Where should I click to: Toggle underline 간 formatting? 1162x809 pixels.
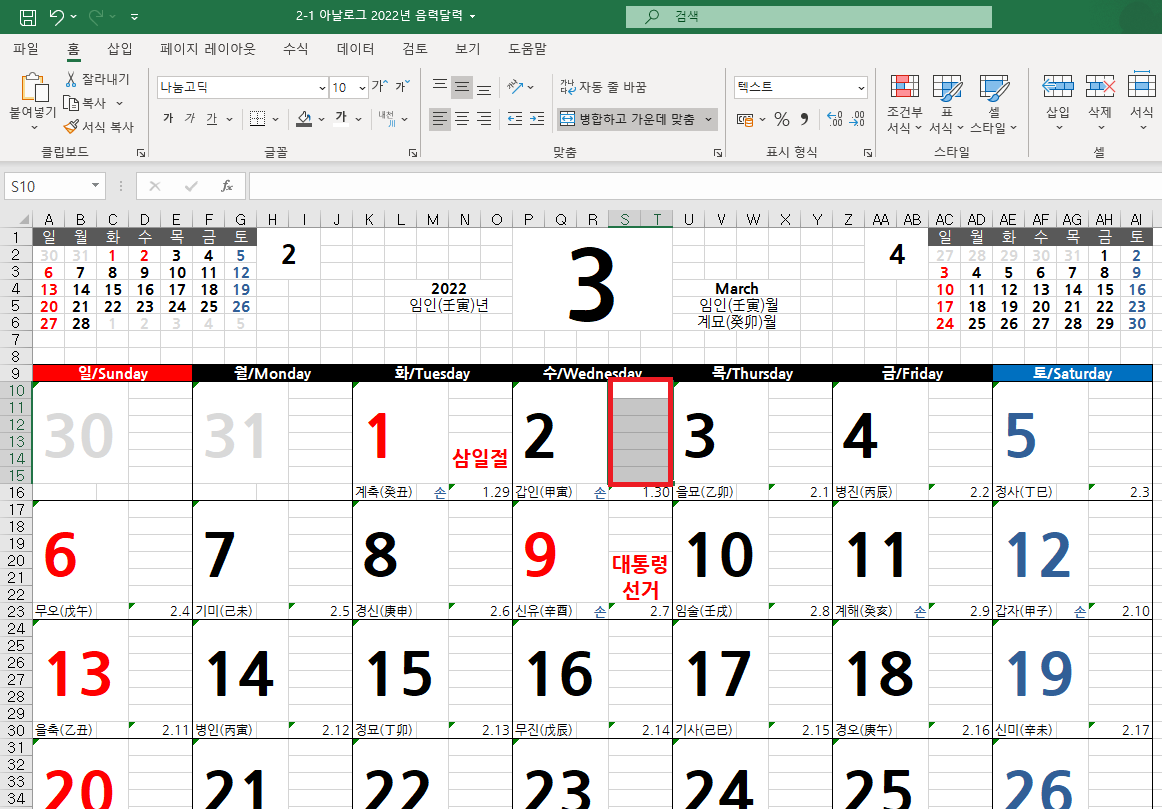point(212,119)
